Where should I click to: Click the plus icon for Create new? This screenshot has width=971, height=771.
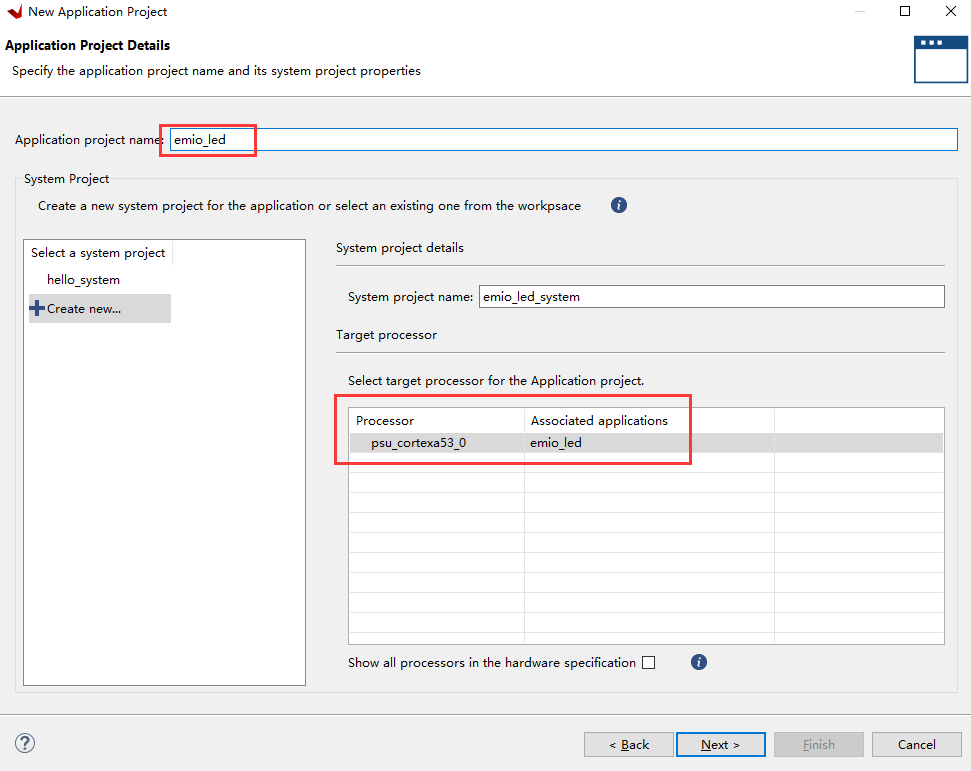(38, 308)
